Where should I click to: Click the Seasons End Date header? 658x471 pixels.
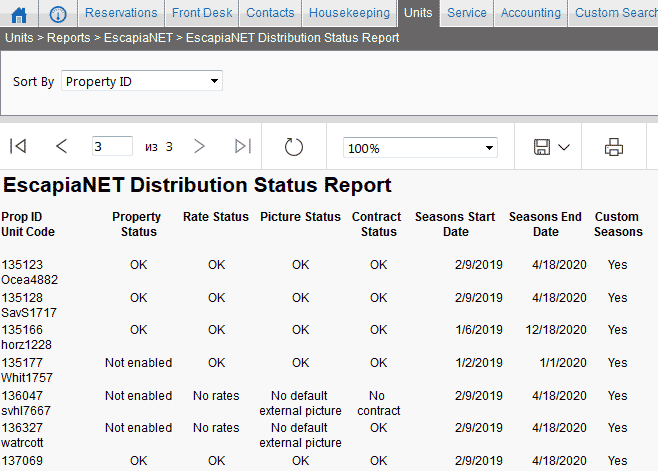pos(546,224)
